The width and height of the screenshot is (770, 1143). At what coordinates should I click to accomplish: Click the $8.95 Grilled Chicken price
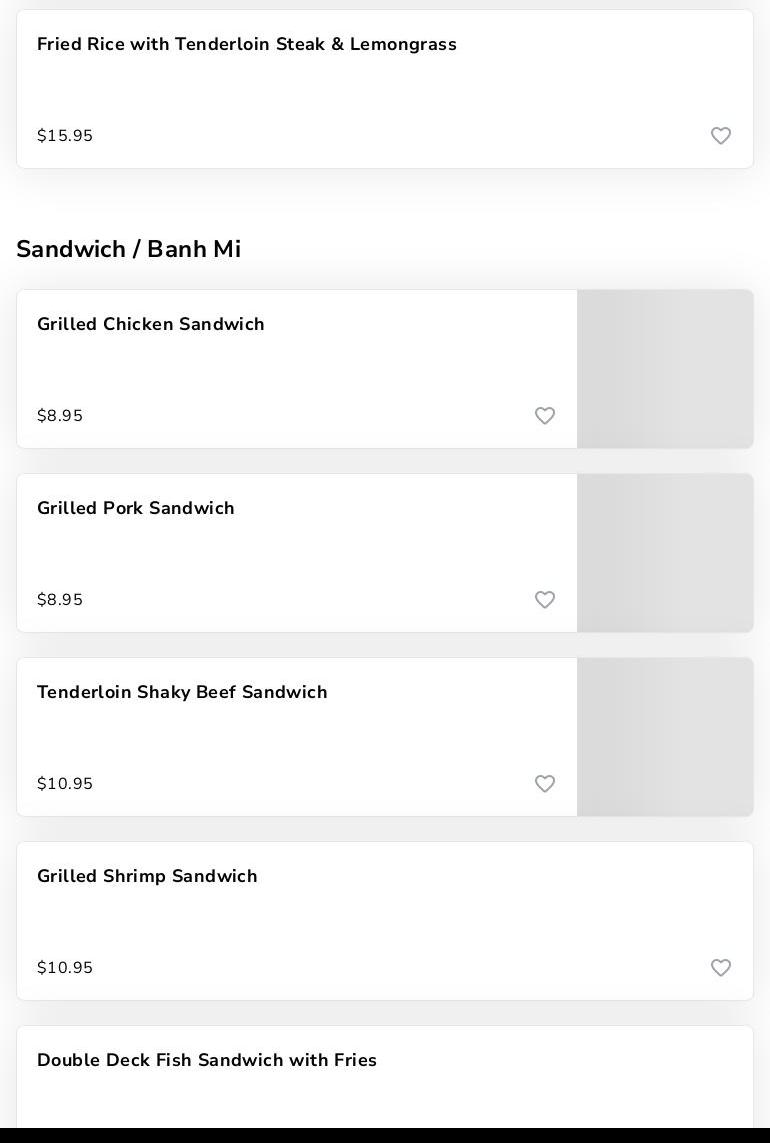pyautogui.click(x=60, y=416)
